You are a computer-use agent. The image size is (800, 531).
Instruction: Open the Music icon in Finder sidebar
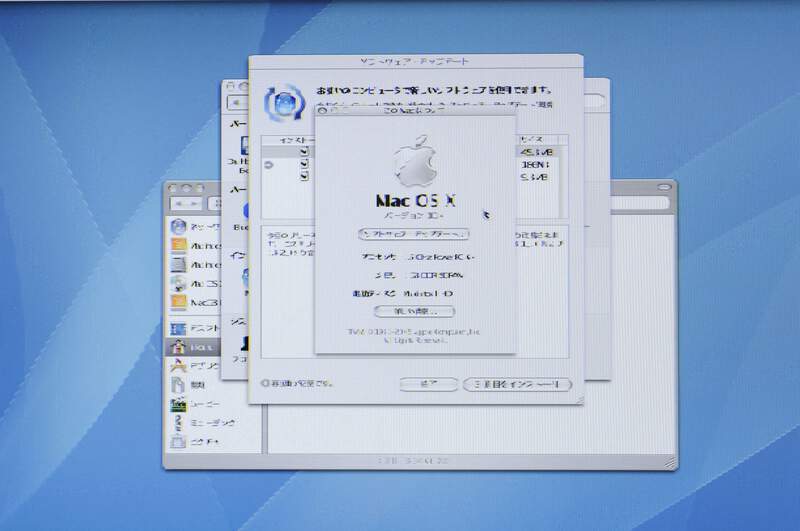[x=178, y=424]
